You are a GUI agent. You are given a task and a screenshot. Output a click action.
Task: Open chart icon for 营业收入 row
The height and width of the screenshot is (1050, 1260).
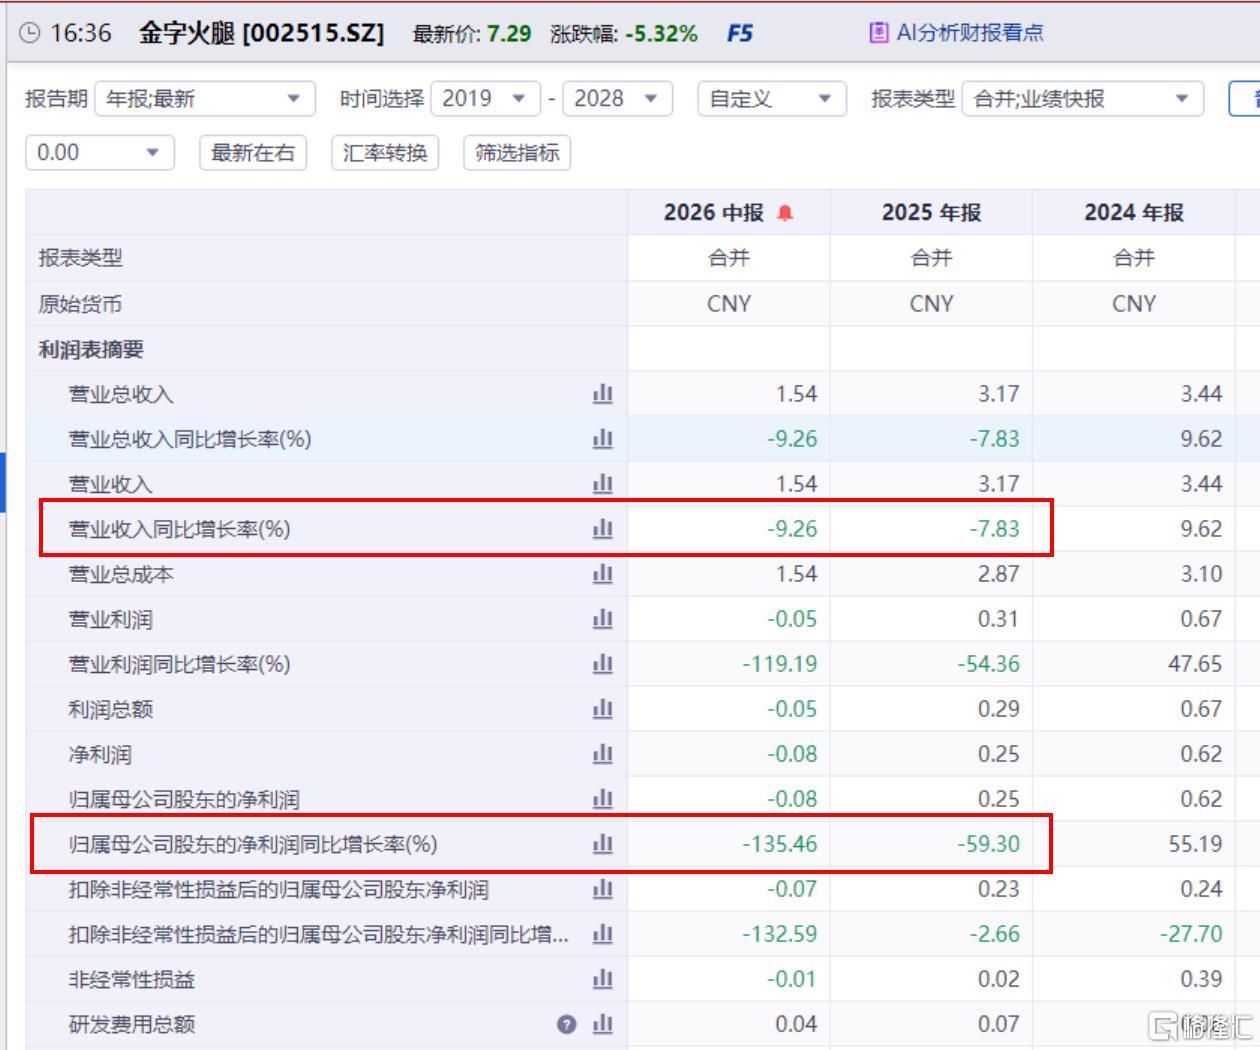pyautogui.click(x=602, y=484)
